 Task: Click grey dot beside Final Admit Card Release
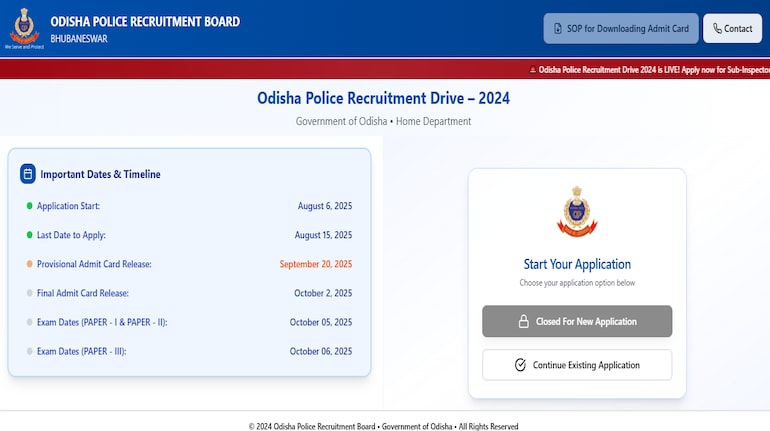click(x=29, y=293)
